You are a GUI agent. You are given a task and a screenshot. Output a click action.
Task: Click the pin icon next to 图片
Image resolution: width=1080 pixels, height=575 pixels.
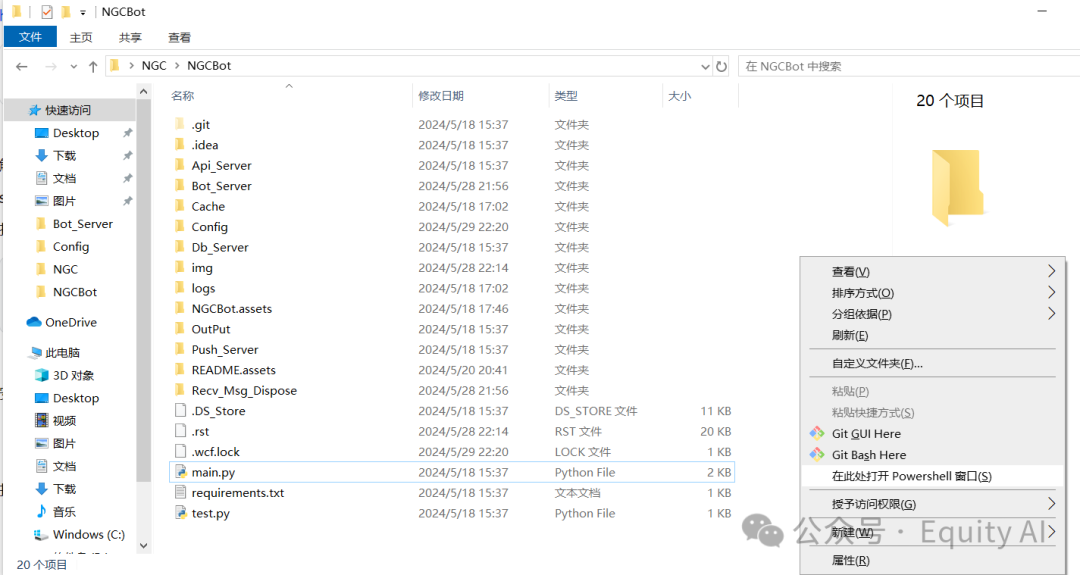127,201
